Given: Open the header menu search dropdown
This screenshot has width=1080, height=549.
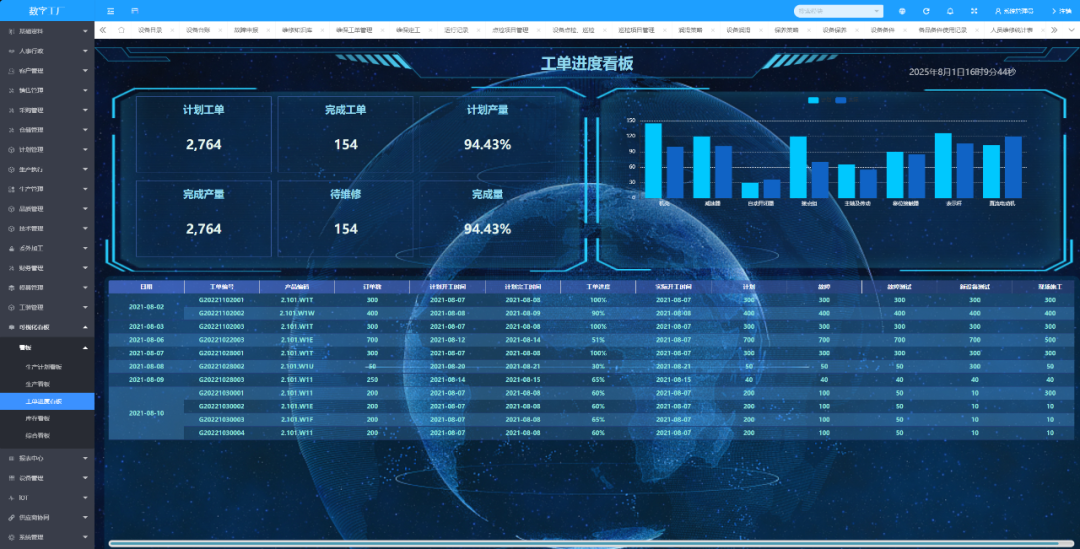Looking at the screenshot, I should 838,11.
